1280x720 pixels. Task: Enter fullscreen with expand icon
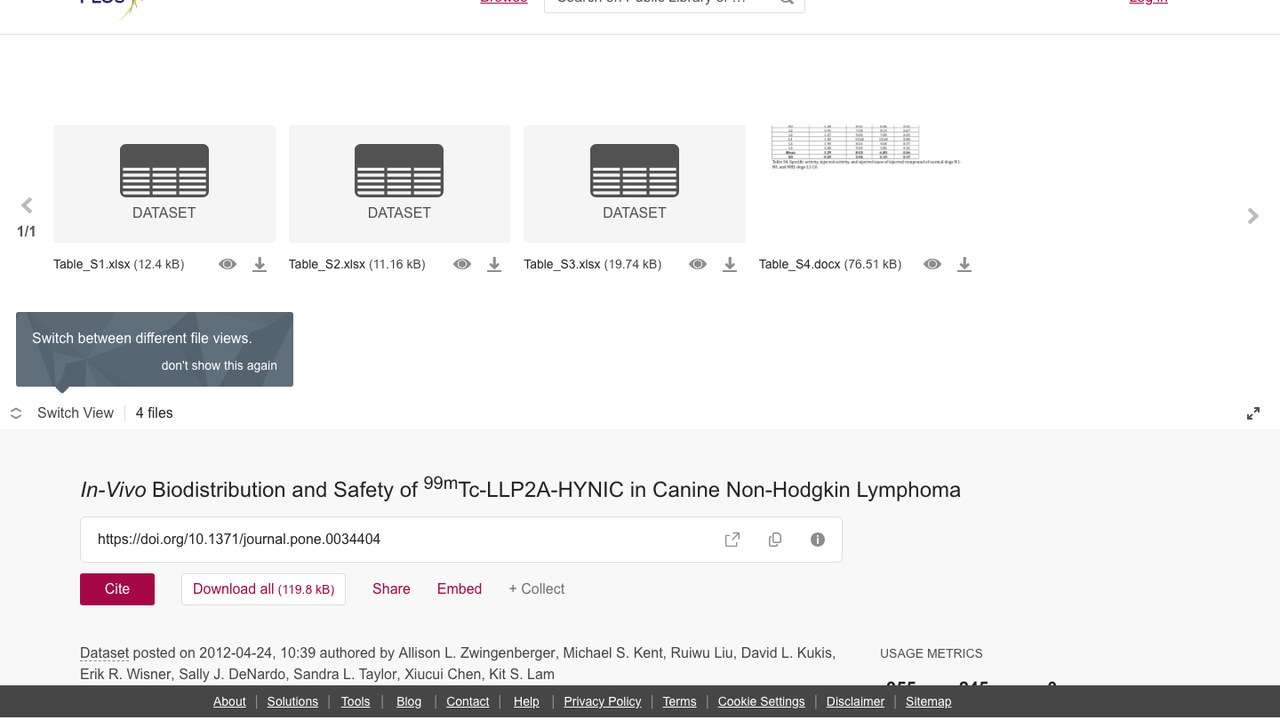pos(1253,413)
